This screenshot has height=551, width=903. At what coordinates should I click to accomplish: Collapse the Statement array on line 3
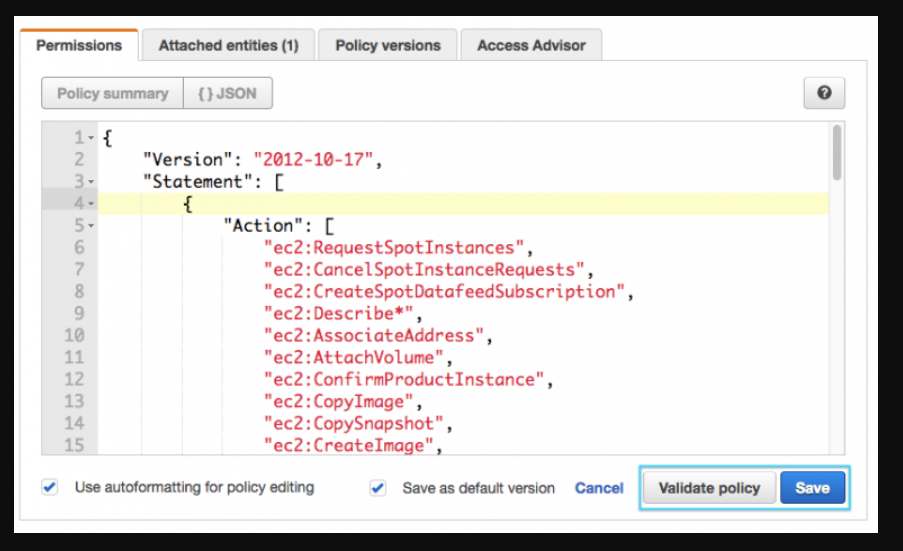click(x=91, y=182)
